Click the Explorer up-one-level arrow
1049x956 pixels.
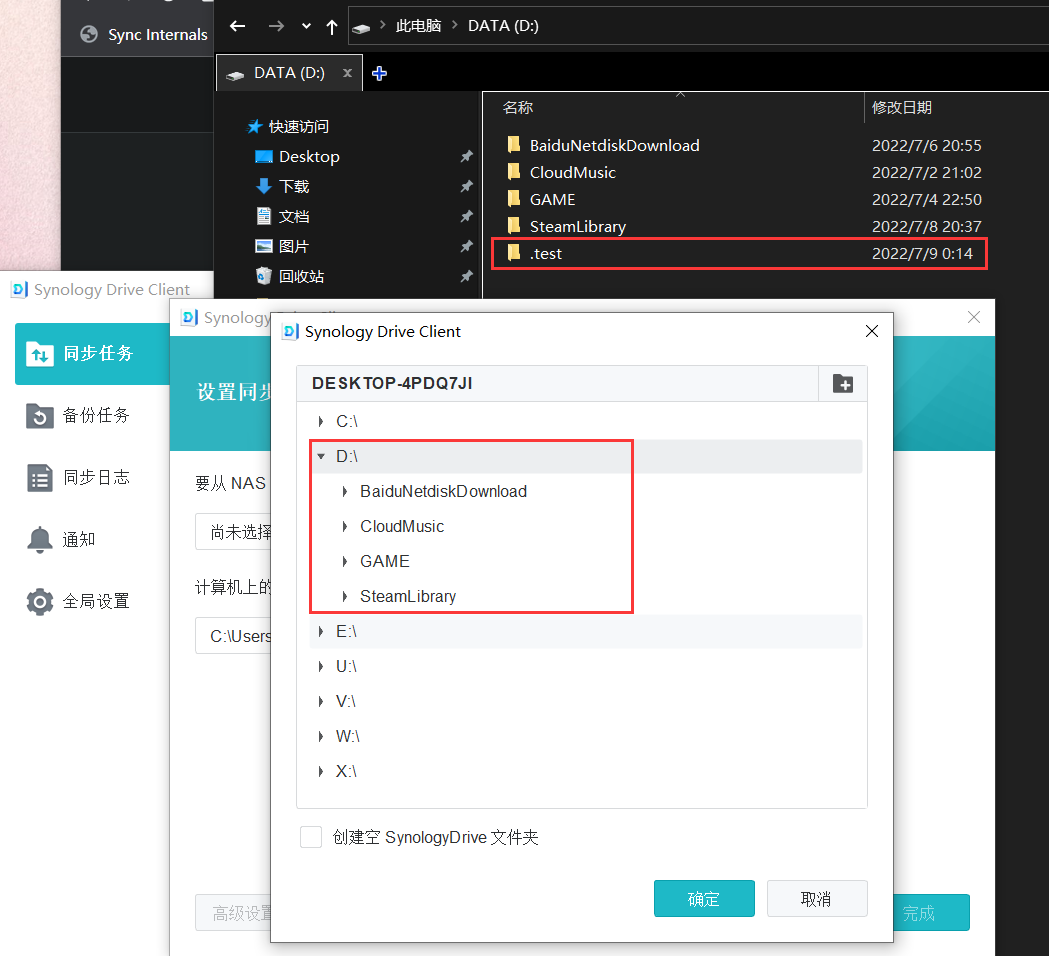(332, 27)
